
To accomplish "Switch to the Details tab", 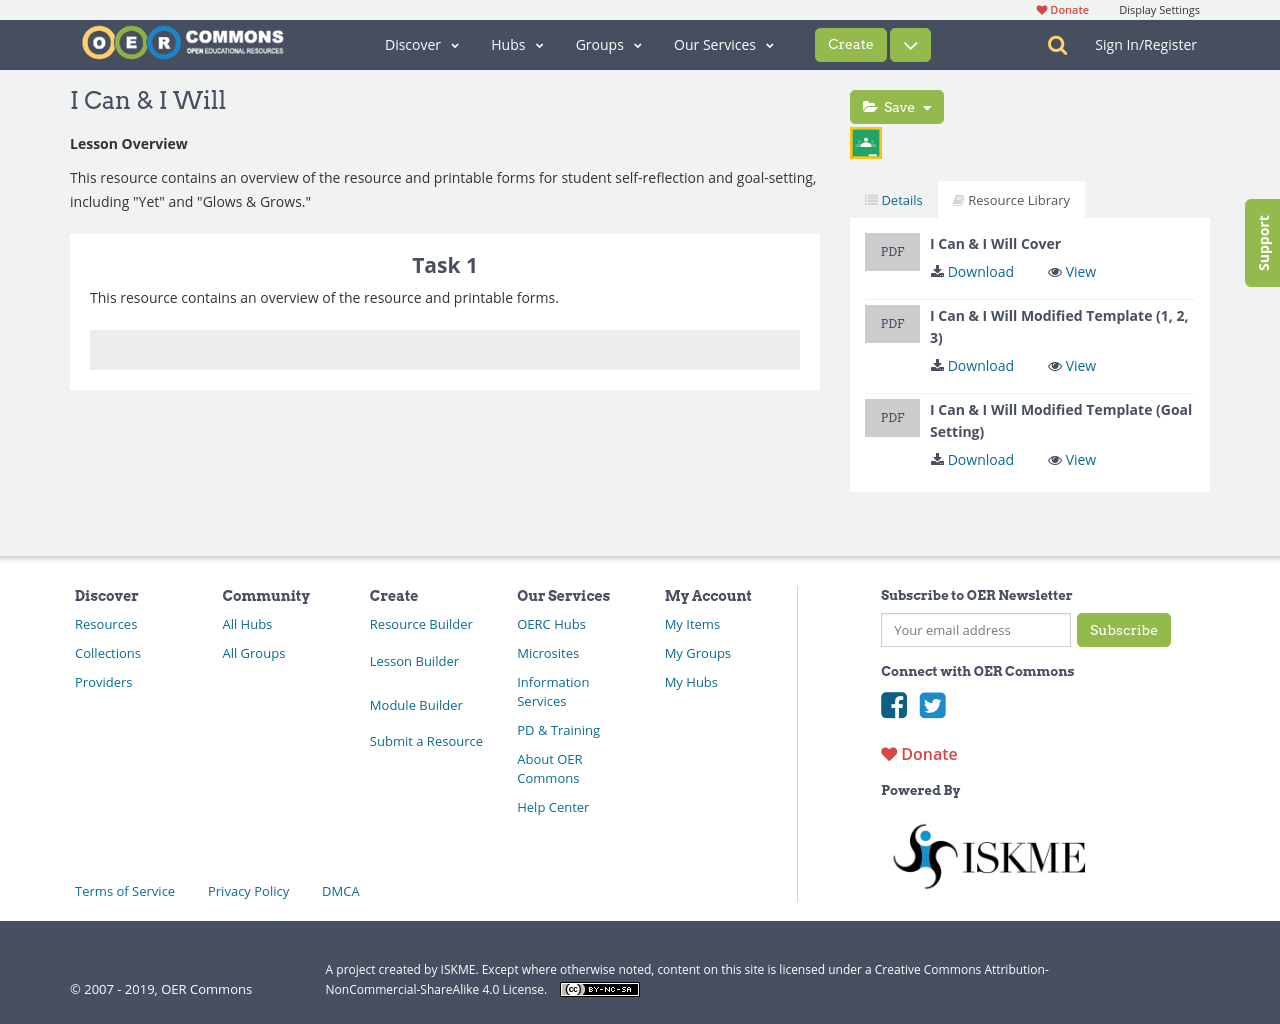I will [x=894, y=200].
